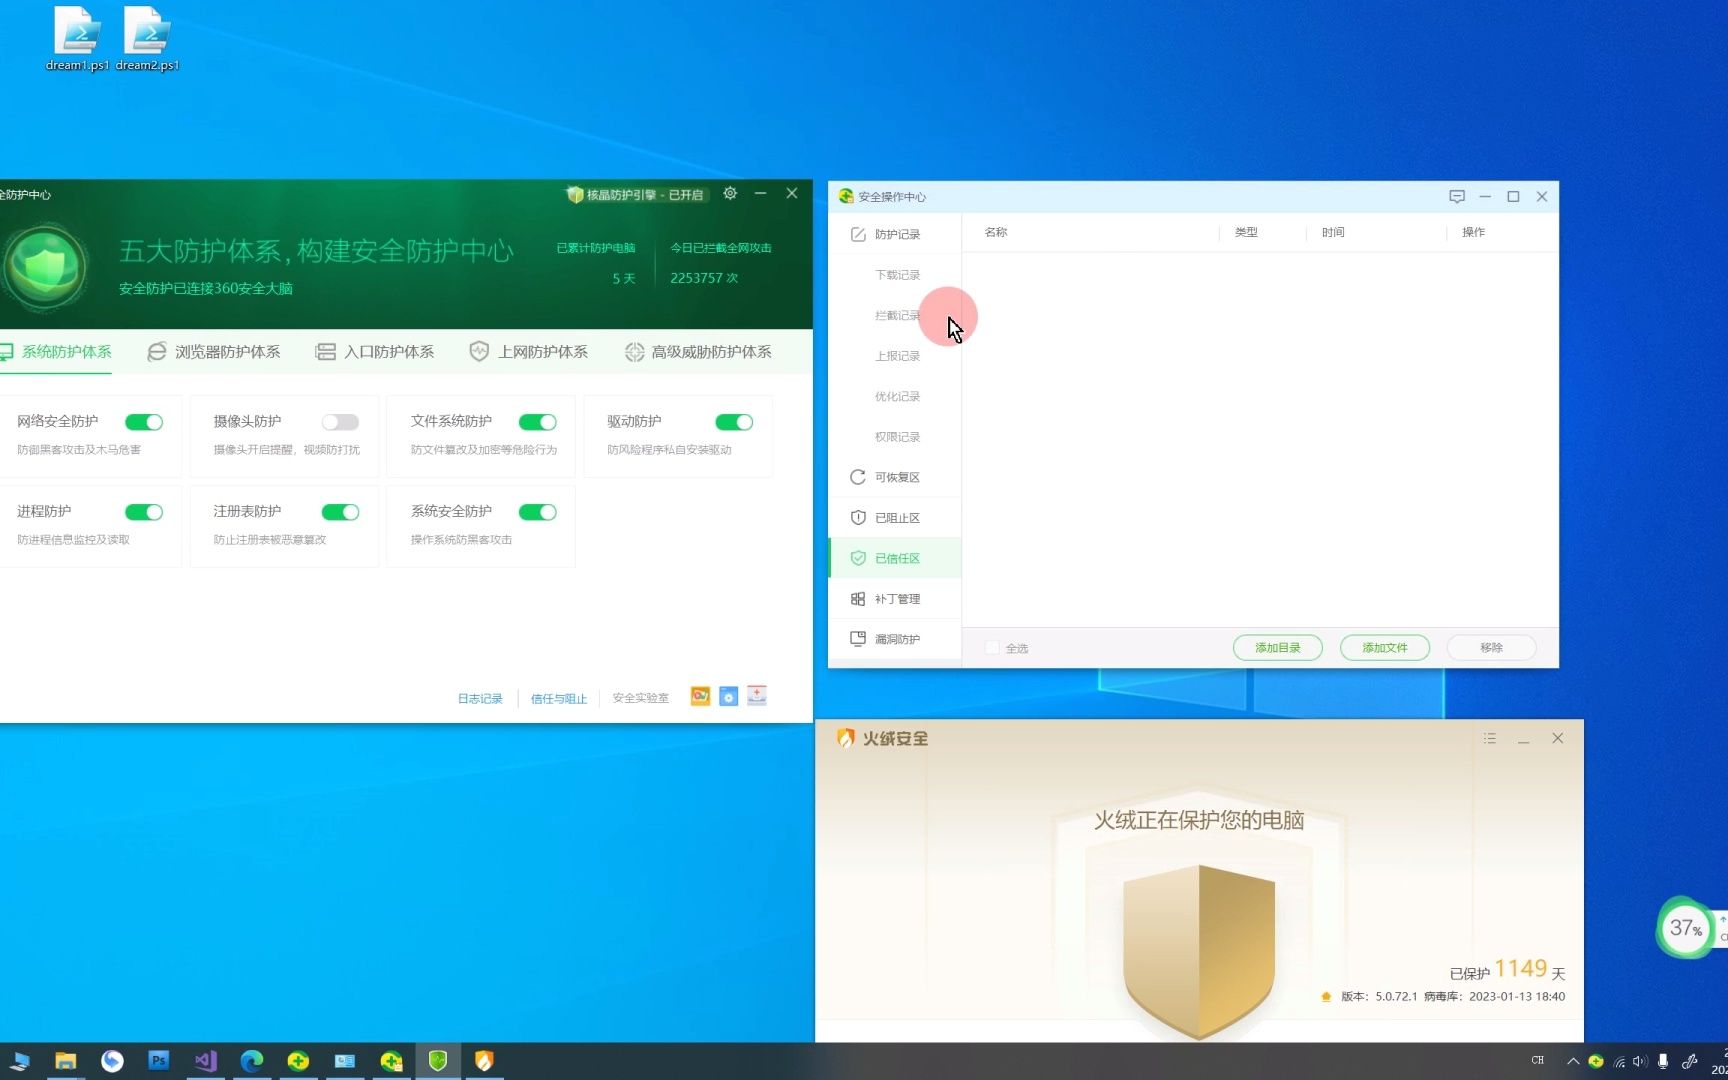The image size is (1728, 1080).
Task: Open the network icon in system tray
Action: [1619, 1062]
